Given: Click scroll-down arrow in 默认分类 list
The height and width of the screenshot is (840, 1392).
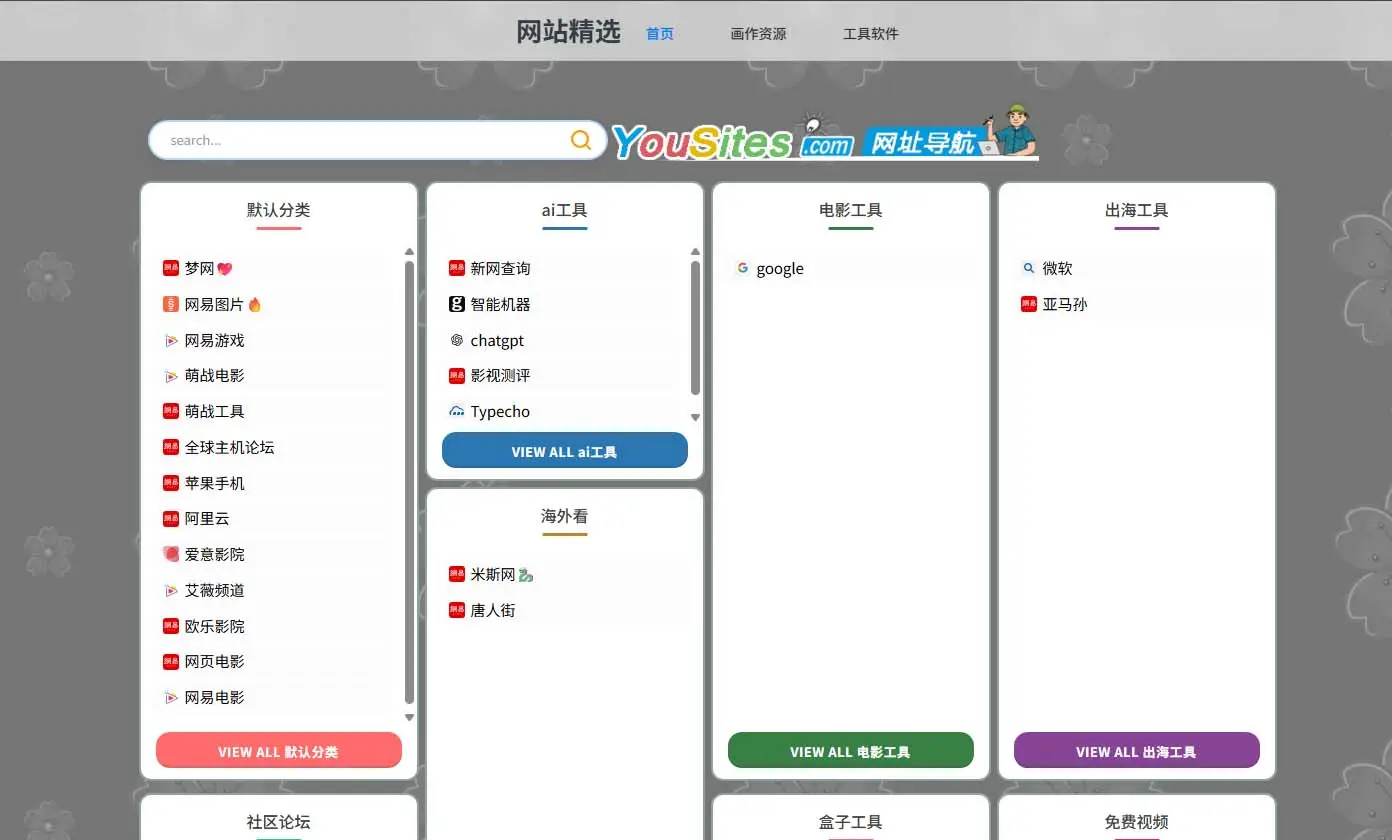Looking at the screenshot, I should pos(409,717).
